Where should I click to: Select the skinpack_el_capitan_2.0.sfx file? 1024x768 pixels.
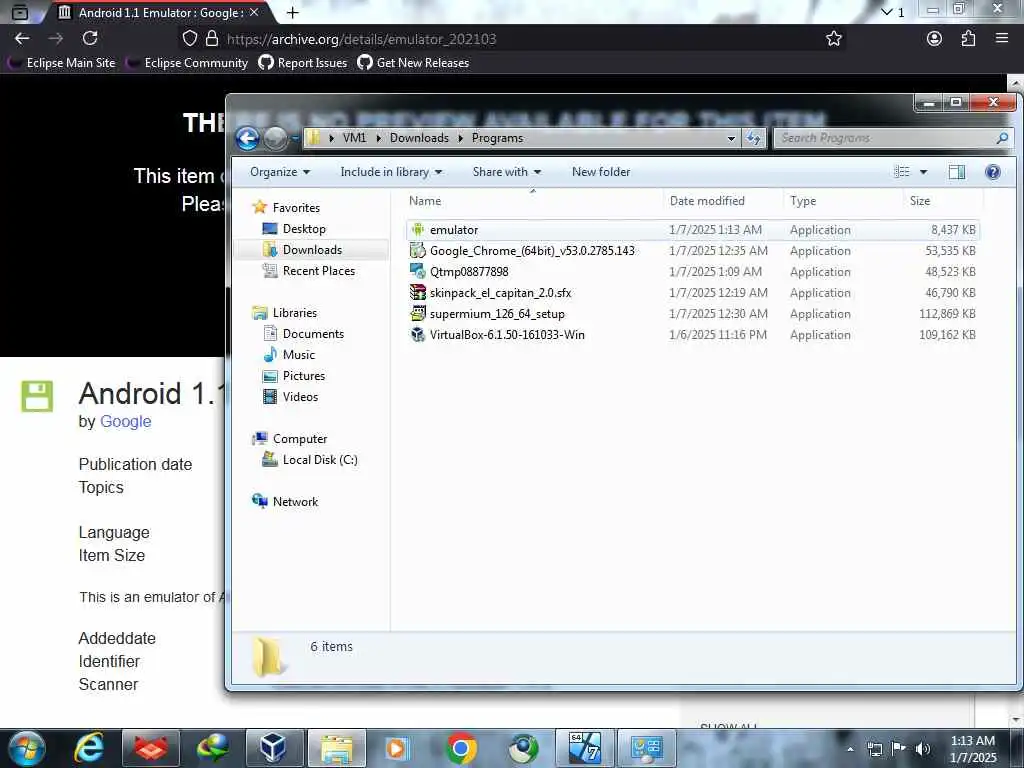point(692,293)
